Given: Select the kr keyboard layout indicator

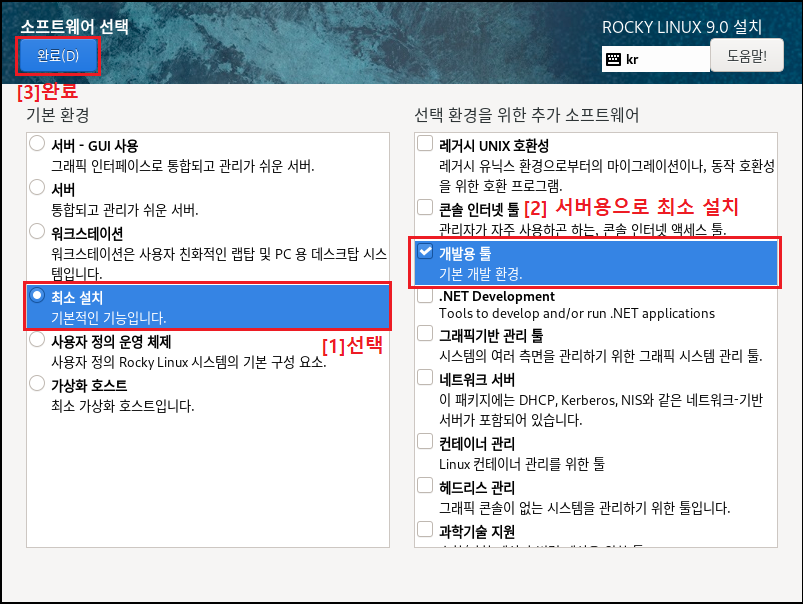Looking at the screenshot, I should [656, 59].
